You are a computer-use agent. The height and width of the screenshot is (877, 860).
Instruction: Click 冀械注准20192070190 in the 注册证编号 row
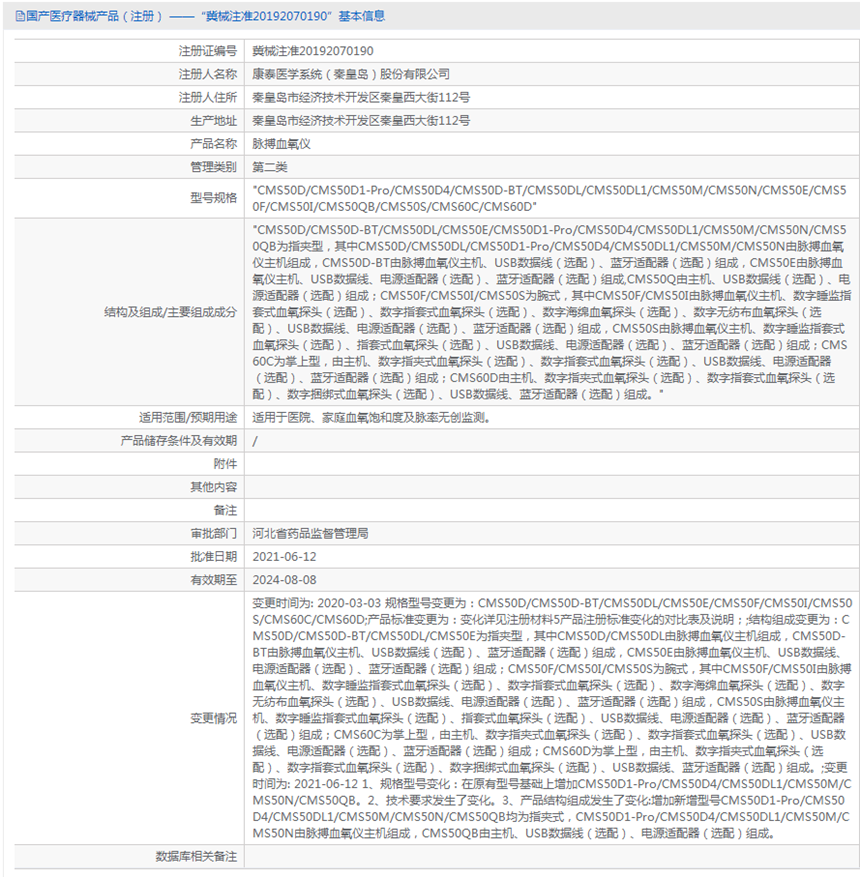click(x=313, y=51)
